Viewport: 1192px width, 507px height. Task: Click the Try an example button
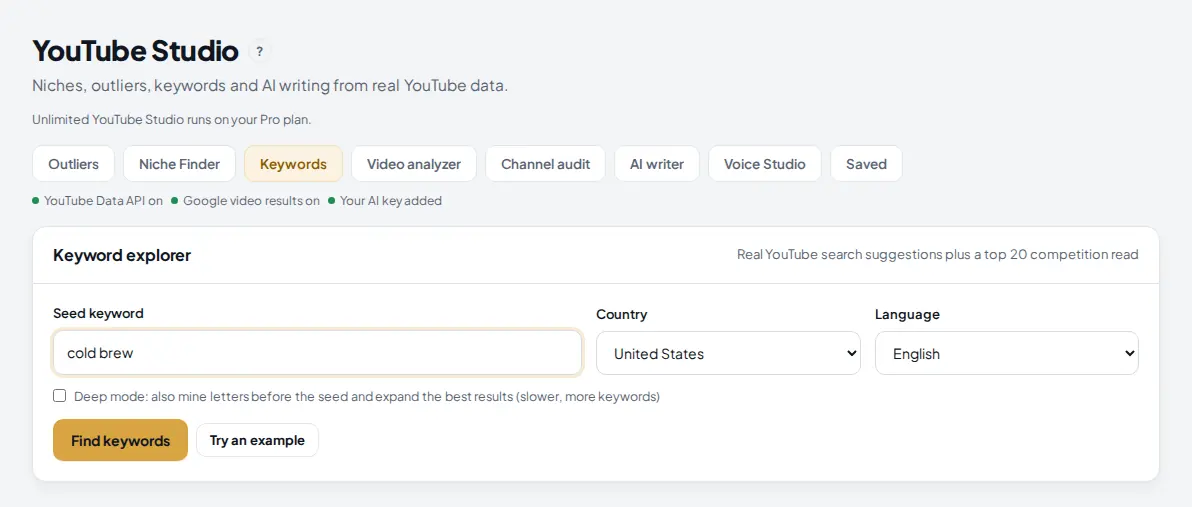pos(257,440)
